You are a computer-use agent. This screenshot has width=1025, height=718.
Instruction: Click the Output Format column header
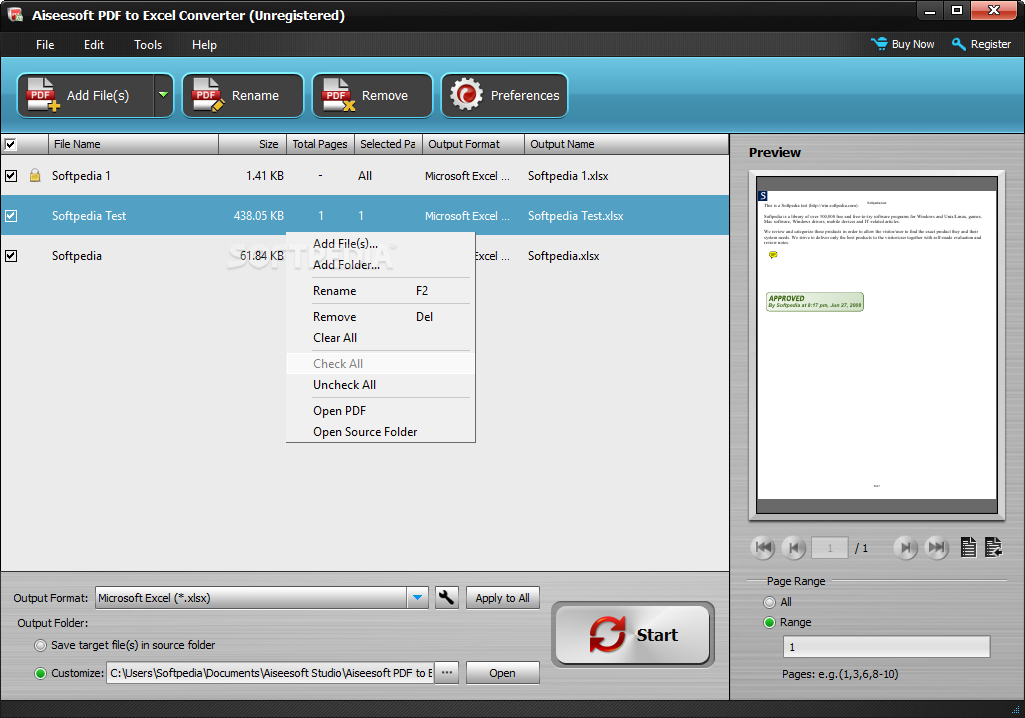(x=473, y=144)
